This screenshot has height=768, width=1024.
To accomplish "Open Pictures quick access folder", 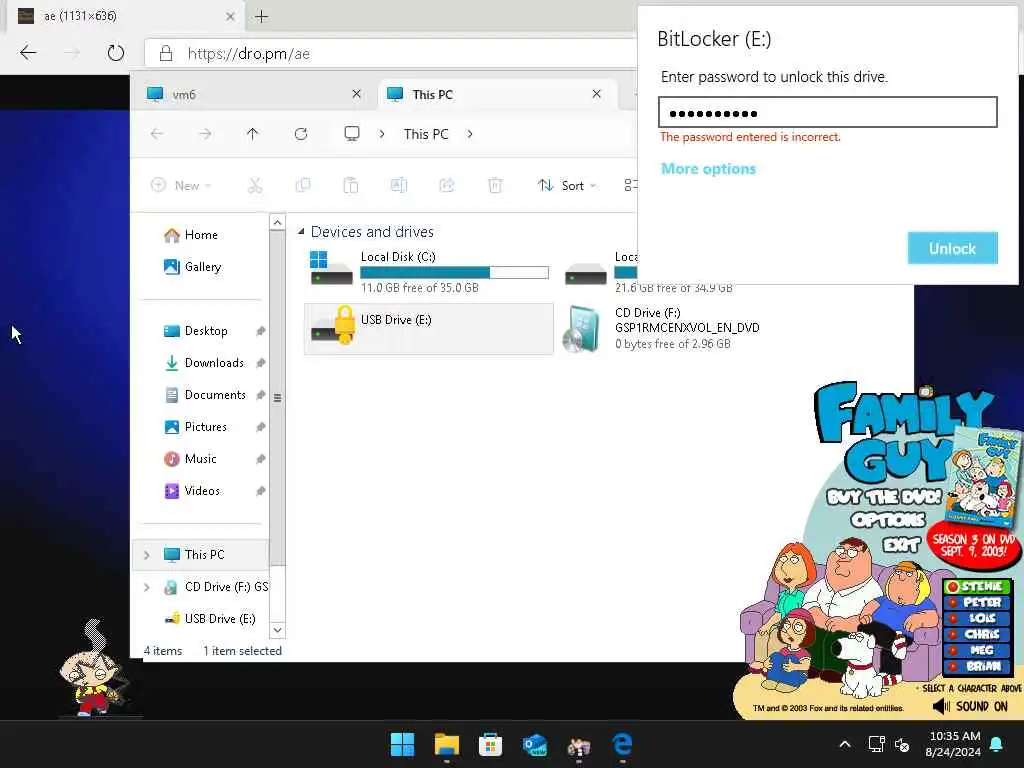I will tap(205, 426).
